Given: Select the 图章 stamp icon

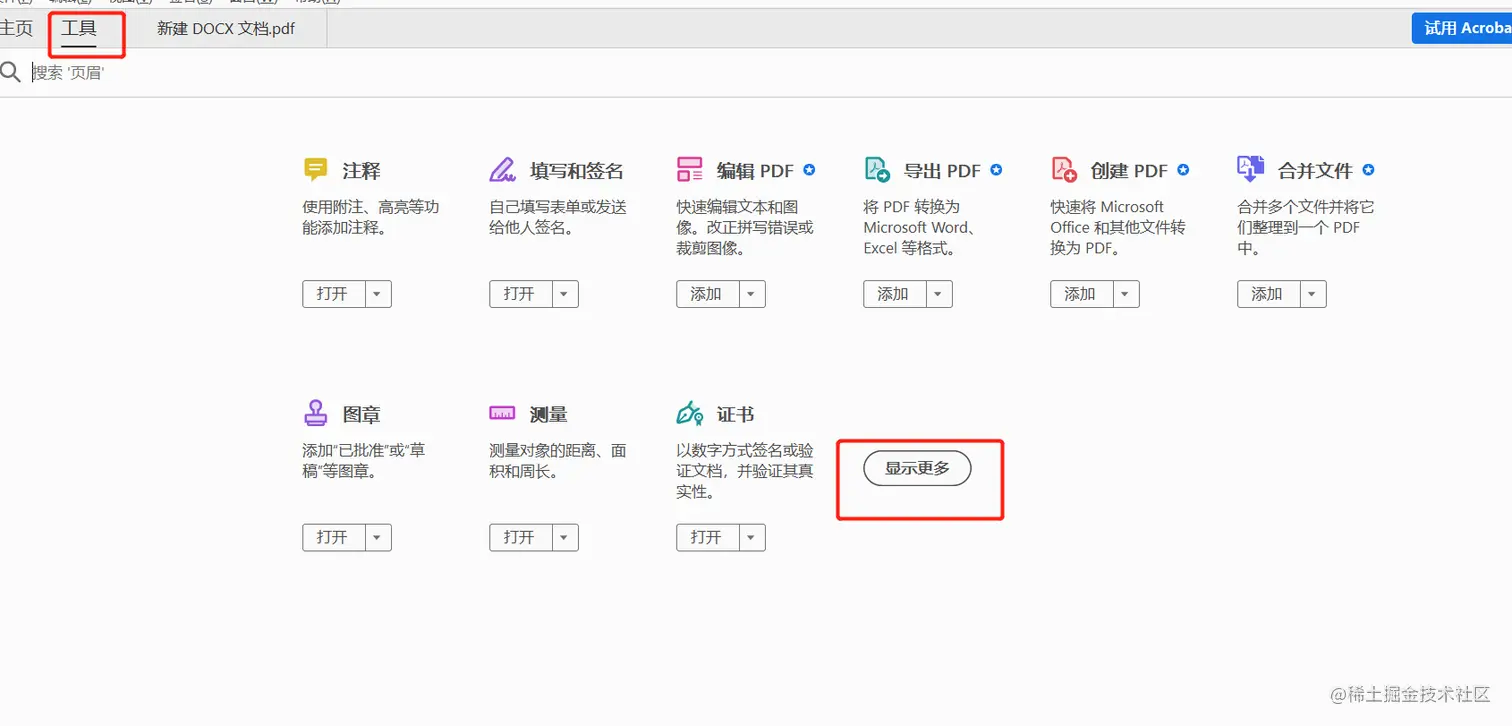Looking at the screenshot, I should point(315,413).
